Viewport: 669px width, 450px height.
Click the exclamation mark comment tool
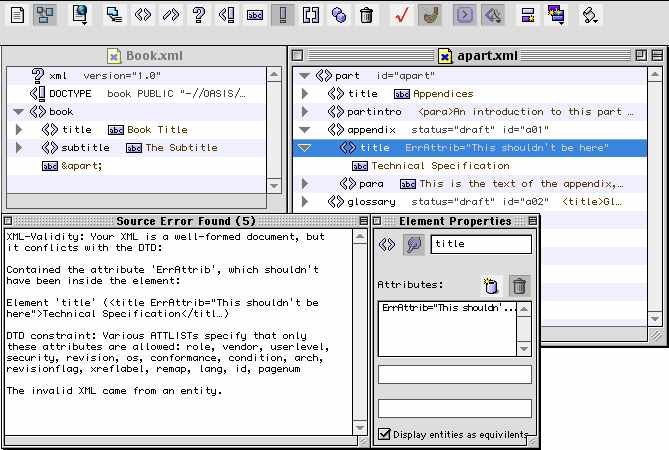[x=282, y=15]
